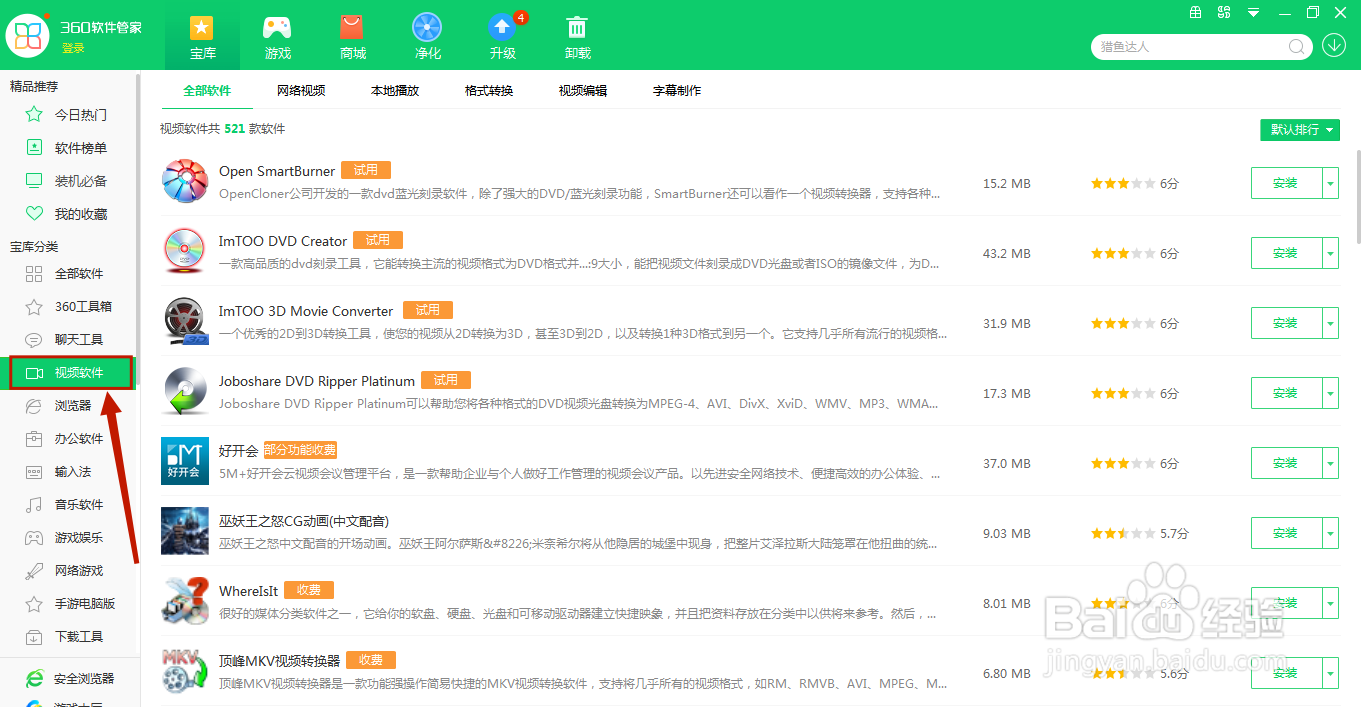This screenshot has width=1361, height=707.
Task: Select the 部分功能收费 label on 好开会
Action: [302, 450]
